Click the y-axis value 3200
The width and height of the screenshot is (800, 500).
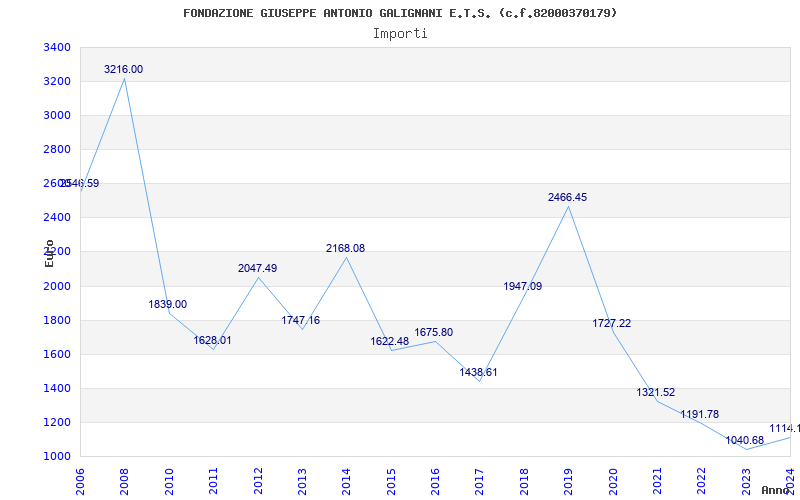coord(57,82)
